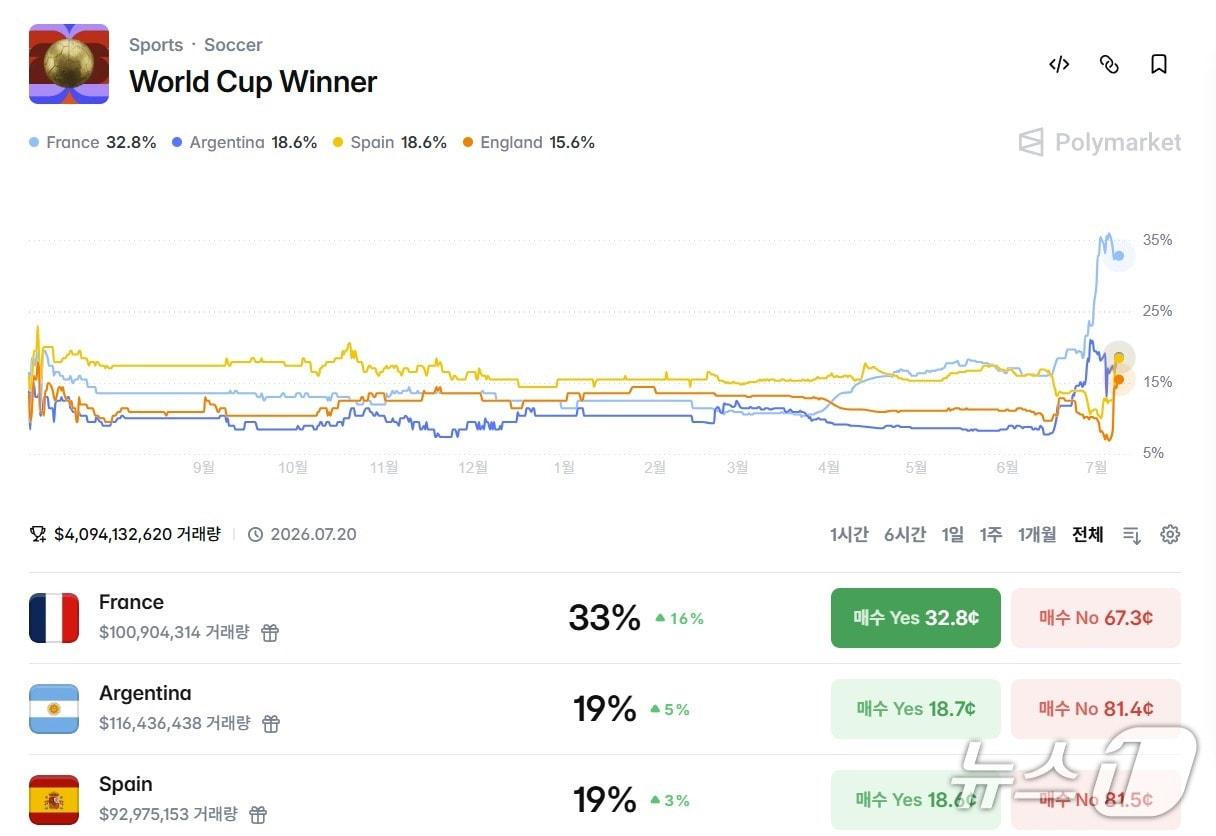Copy the market link icon
1216x836 pixels.
1109,65
